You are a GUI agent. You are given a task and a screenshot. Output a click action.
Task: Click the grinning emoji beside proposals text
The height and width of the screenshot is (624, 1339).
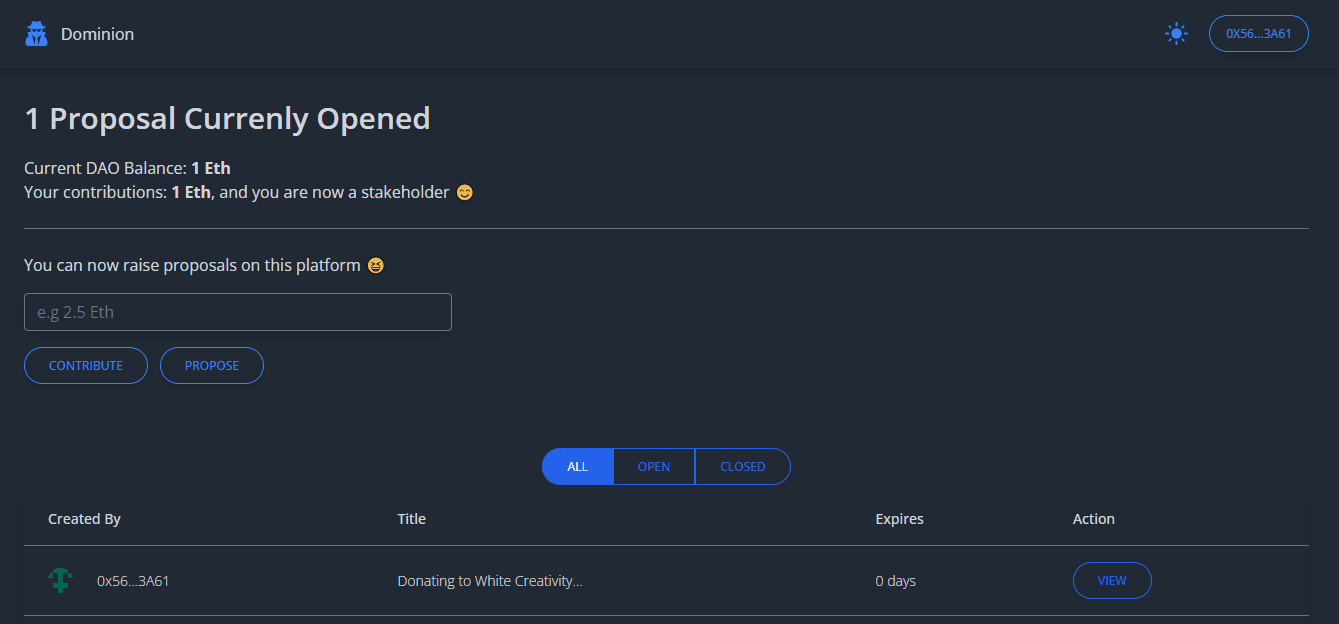pyautogui.click(x=375, y=265)
